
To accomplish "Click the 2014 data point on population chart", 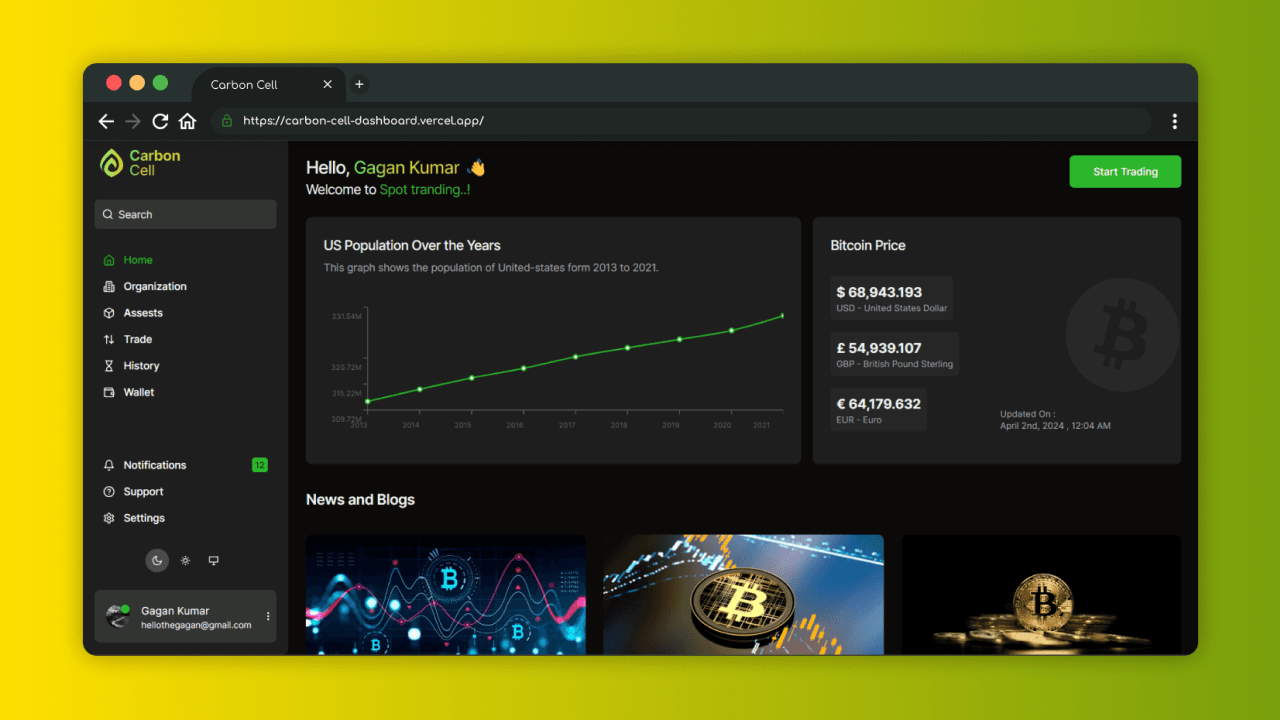I will [x=419, y=389].
